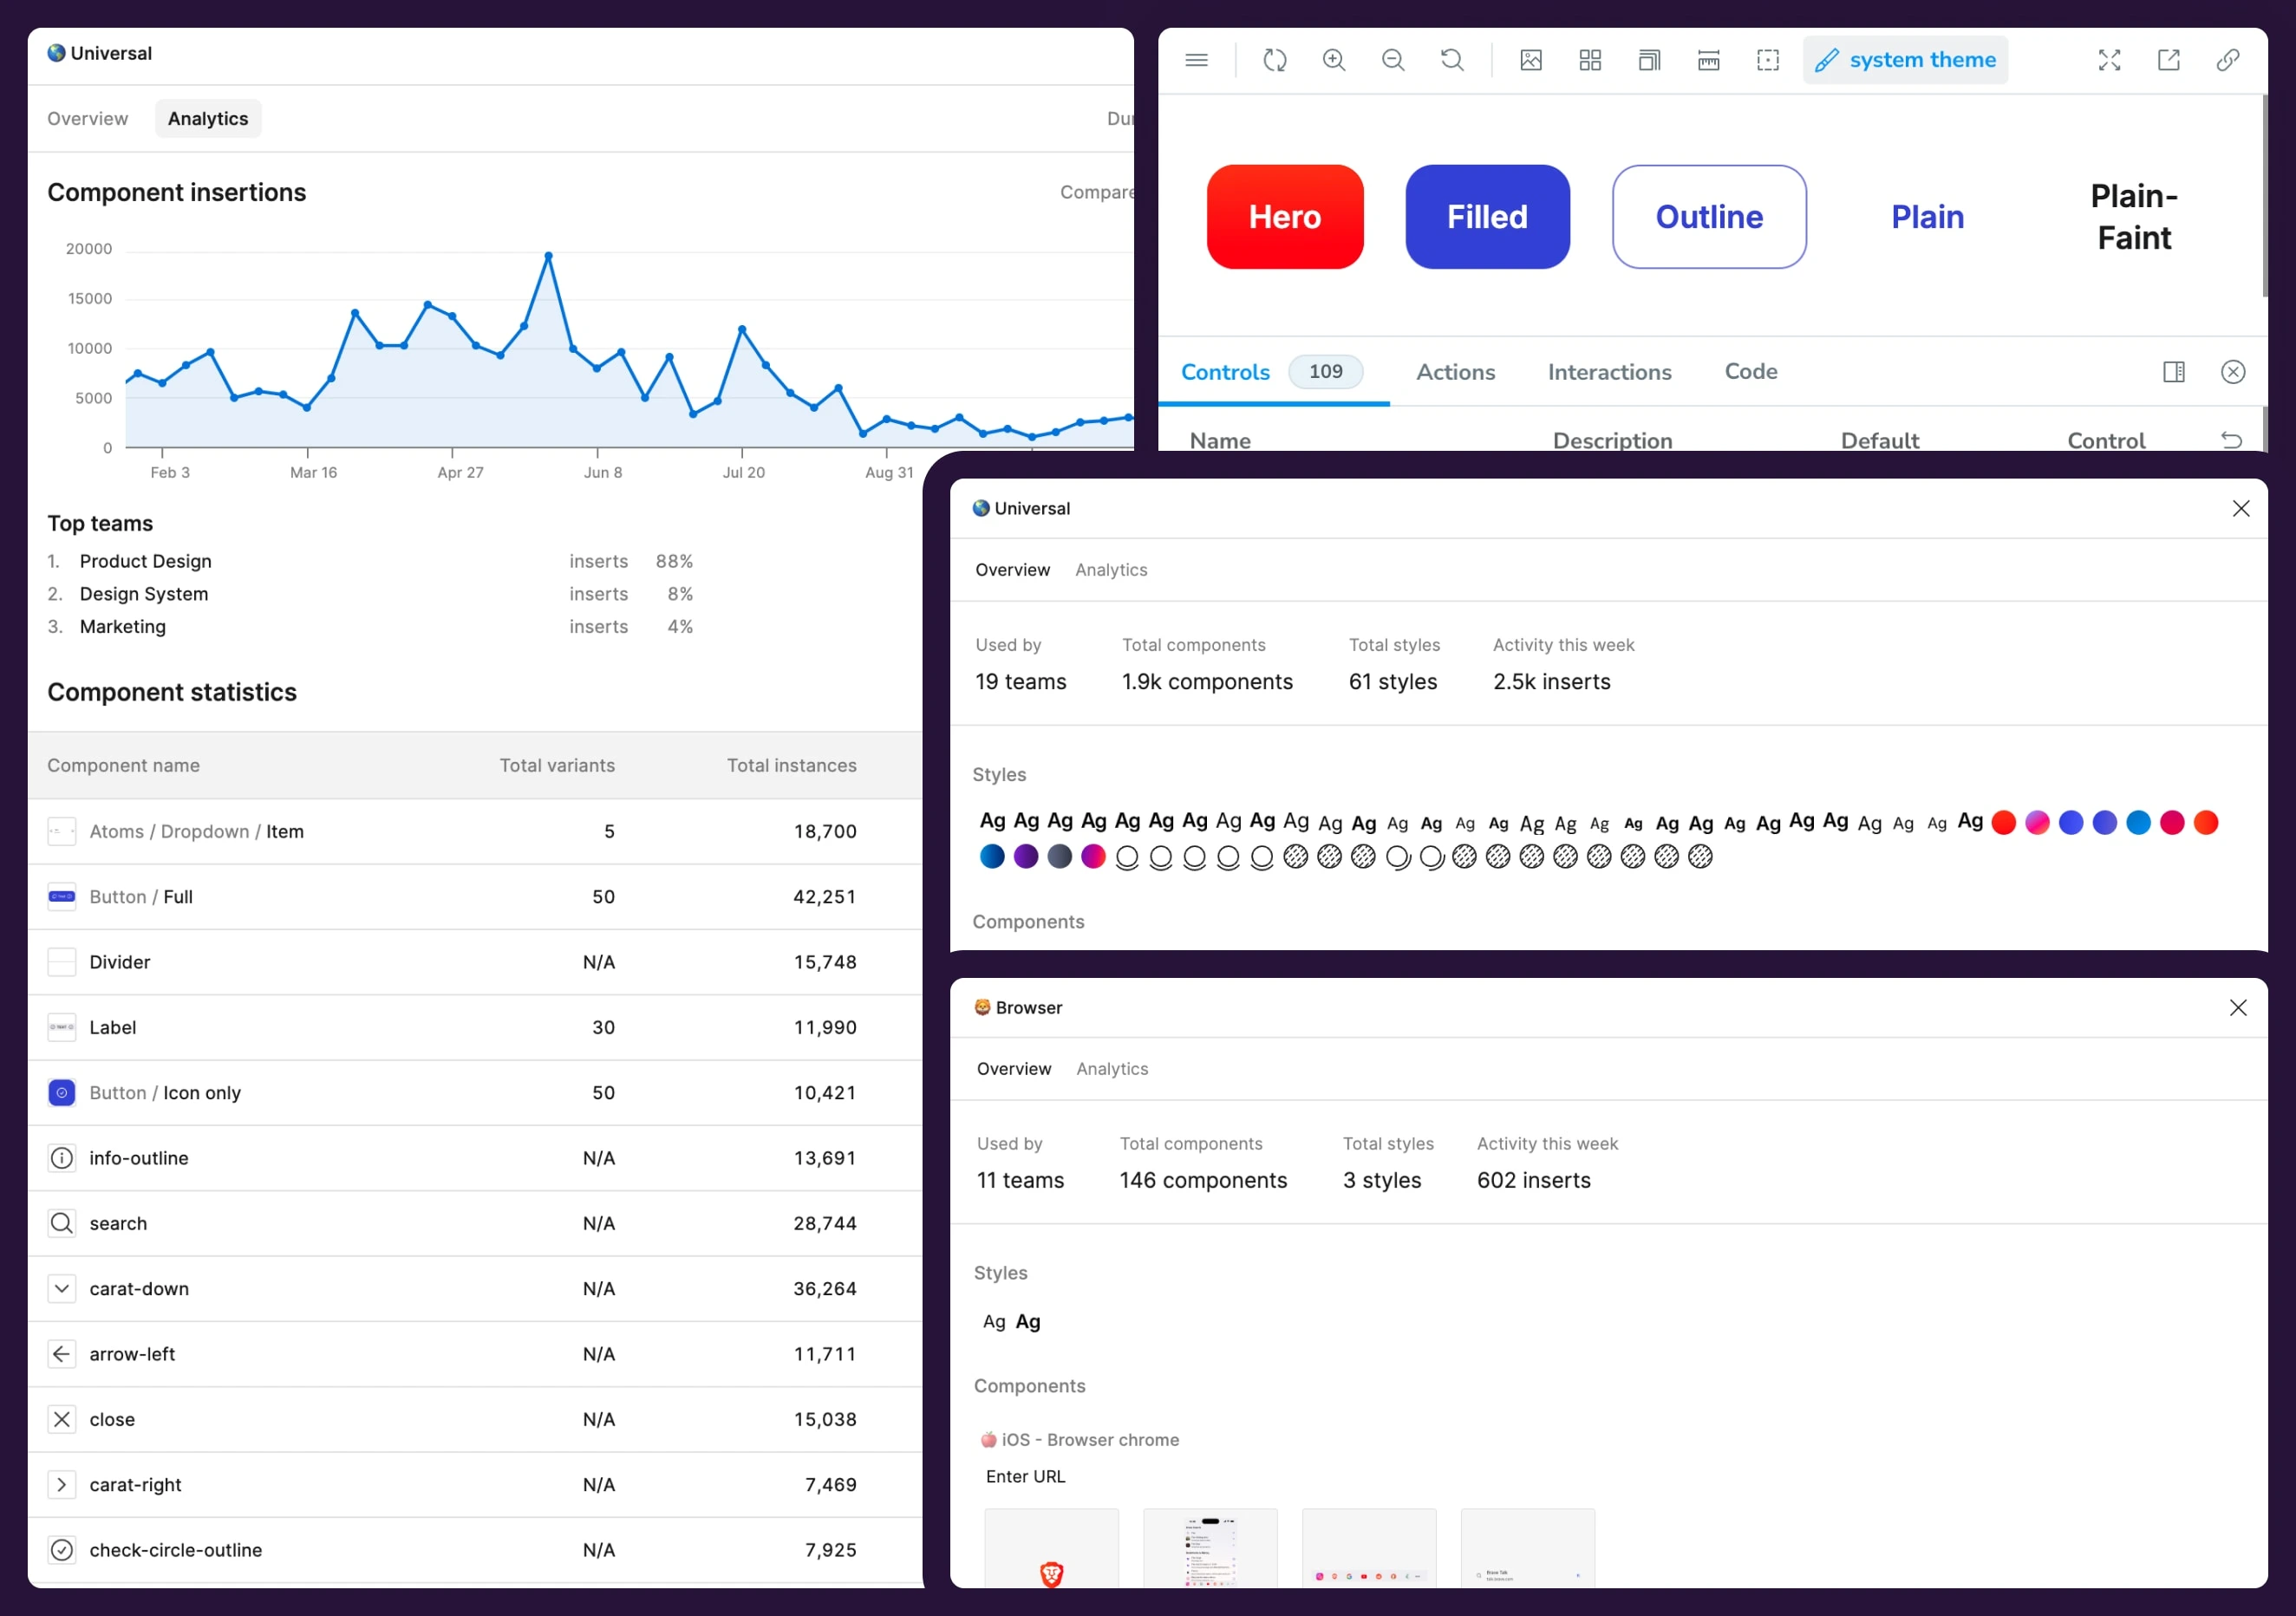Toggle the measure ruler tool
Screen dimensions: 2296x1616
(1708, 60)
